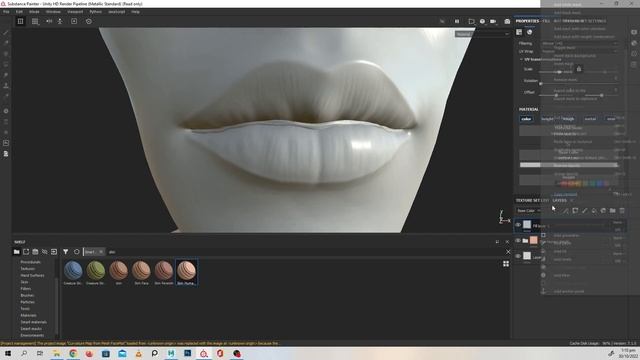Open the Python menu
The height and width of the screenshot is (360, 640).
(x=96, y=12)
